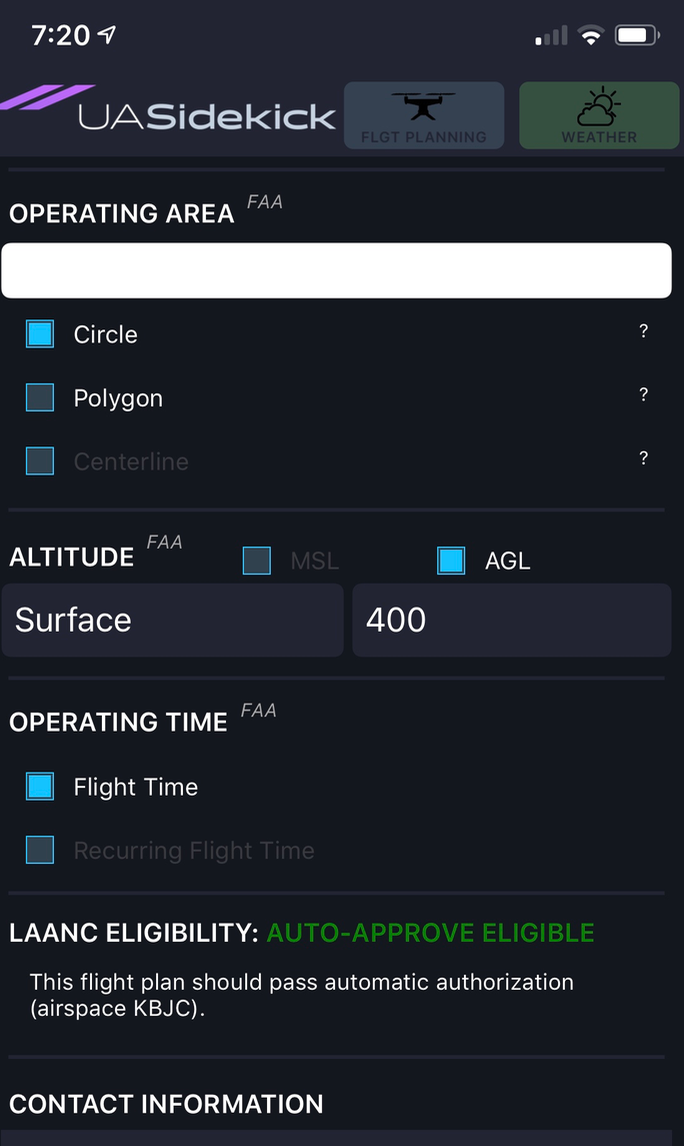Switch to the WEATHER tab

click(x=599, y=115)
